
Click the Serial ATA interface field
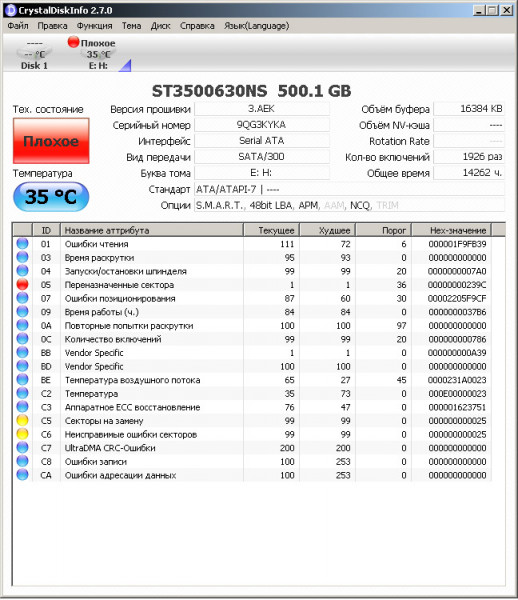[x=262, y=141]
